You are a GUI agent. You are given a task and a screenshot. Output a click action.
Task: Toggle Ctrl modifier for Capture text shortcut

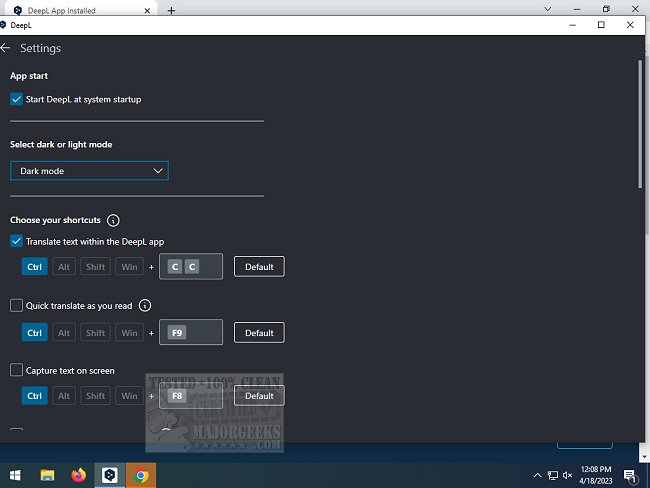coord(34,396)
